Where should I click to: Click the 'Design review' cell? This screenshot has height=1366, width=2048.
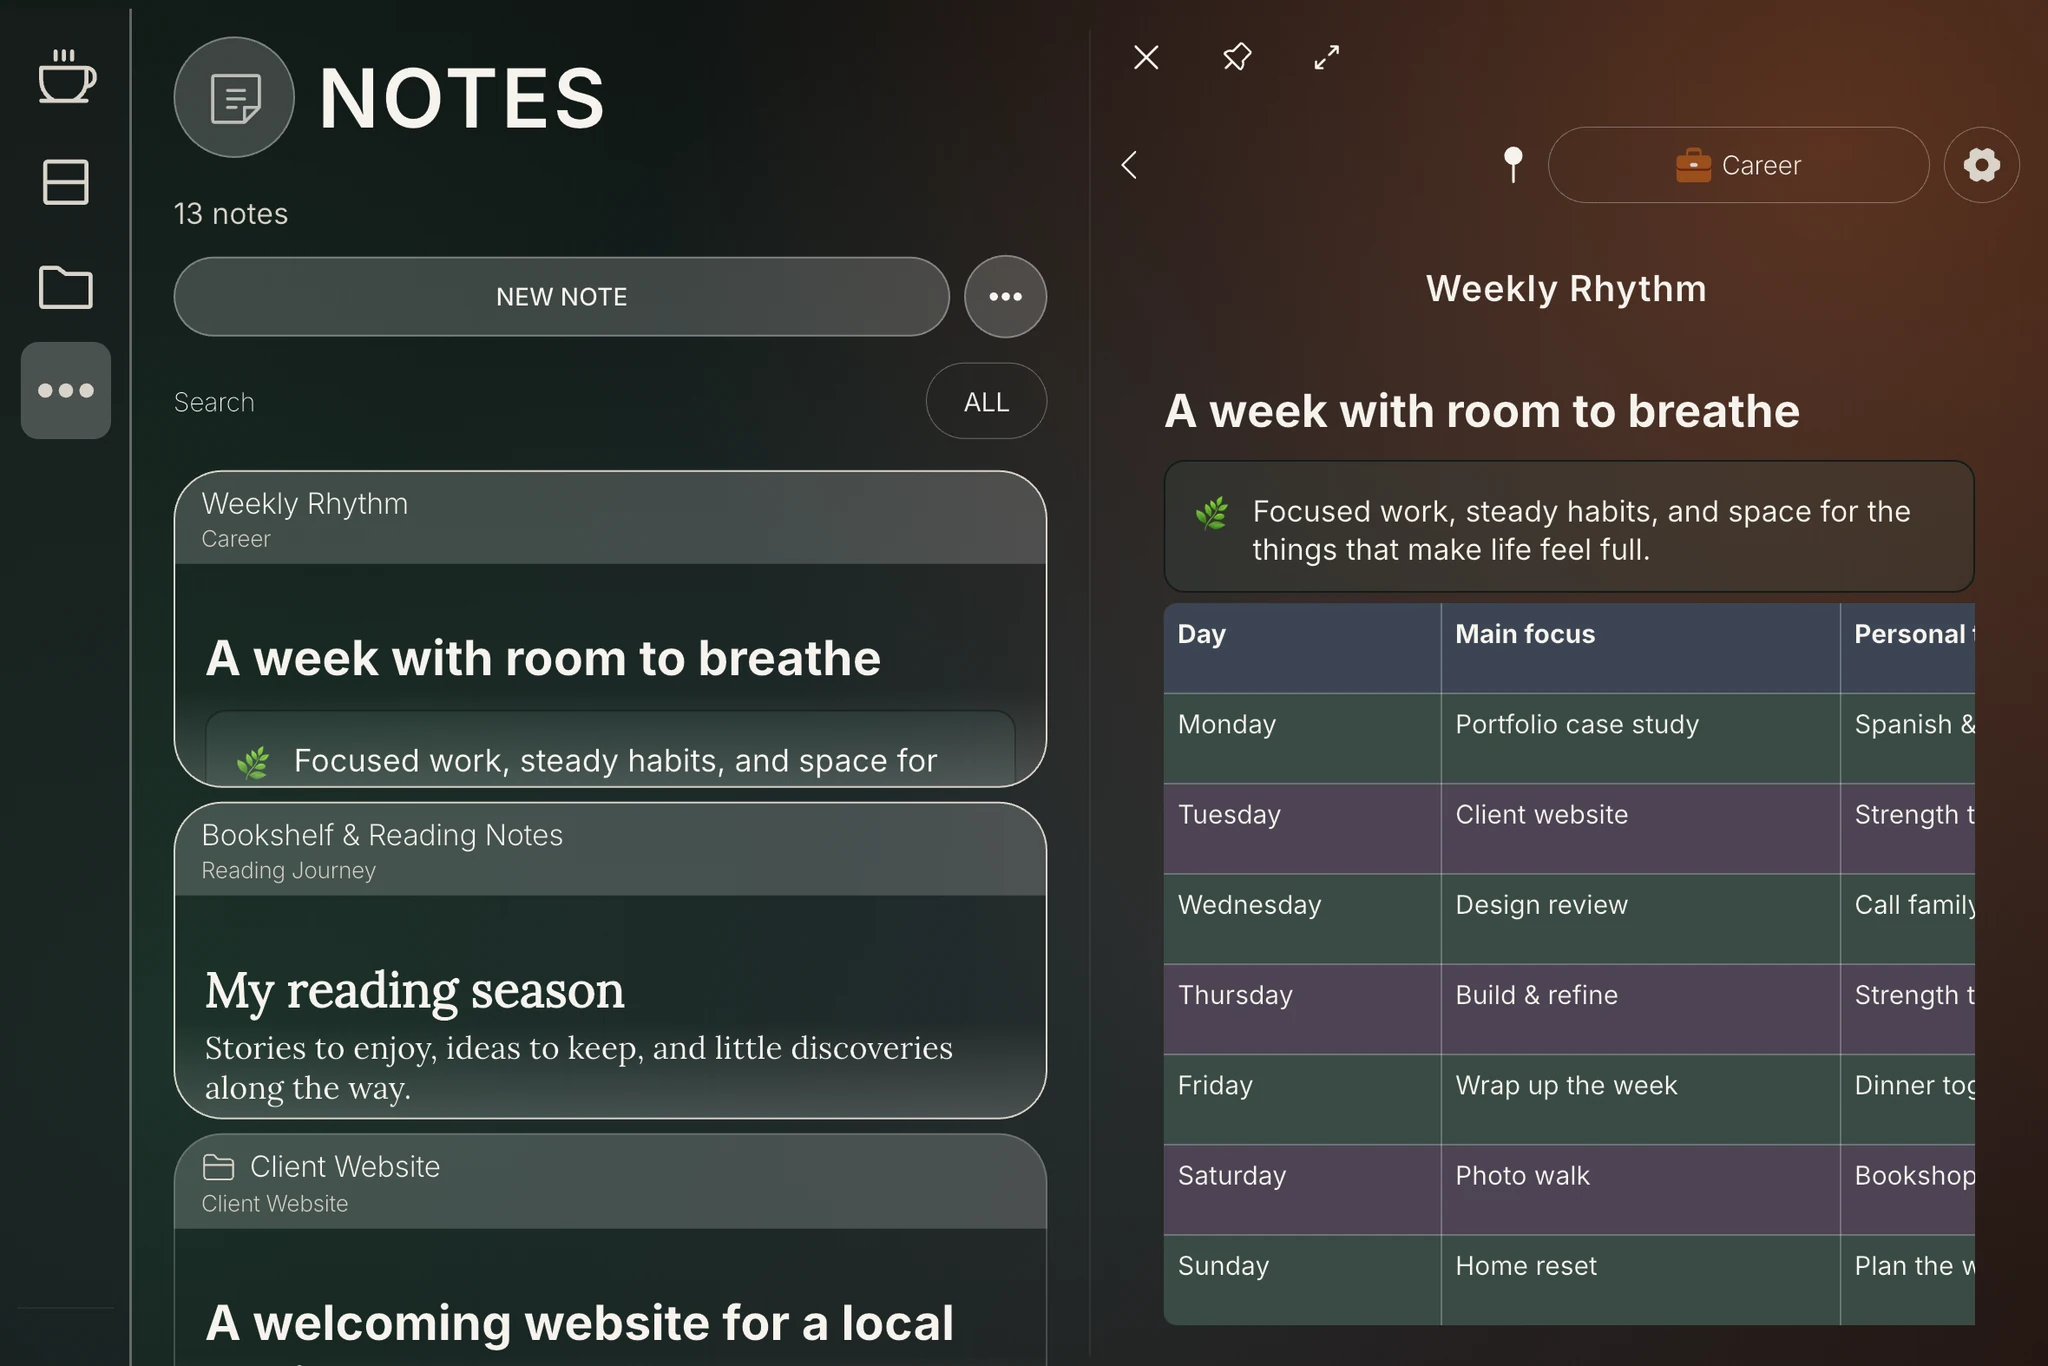point(1640,919)
